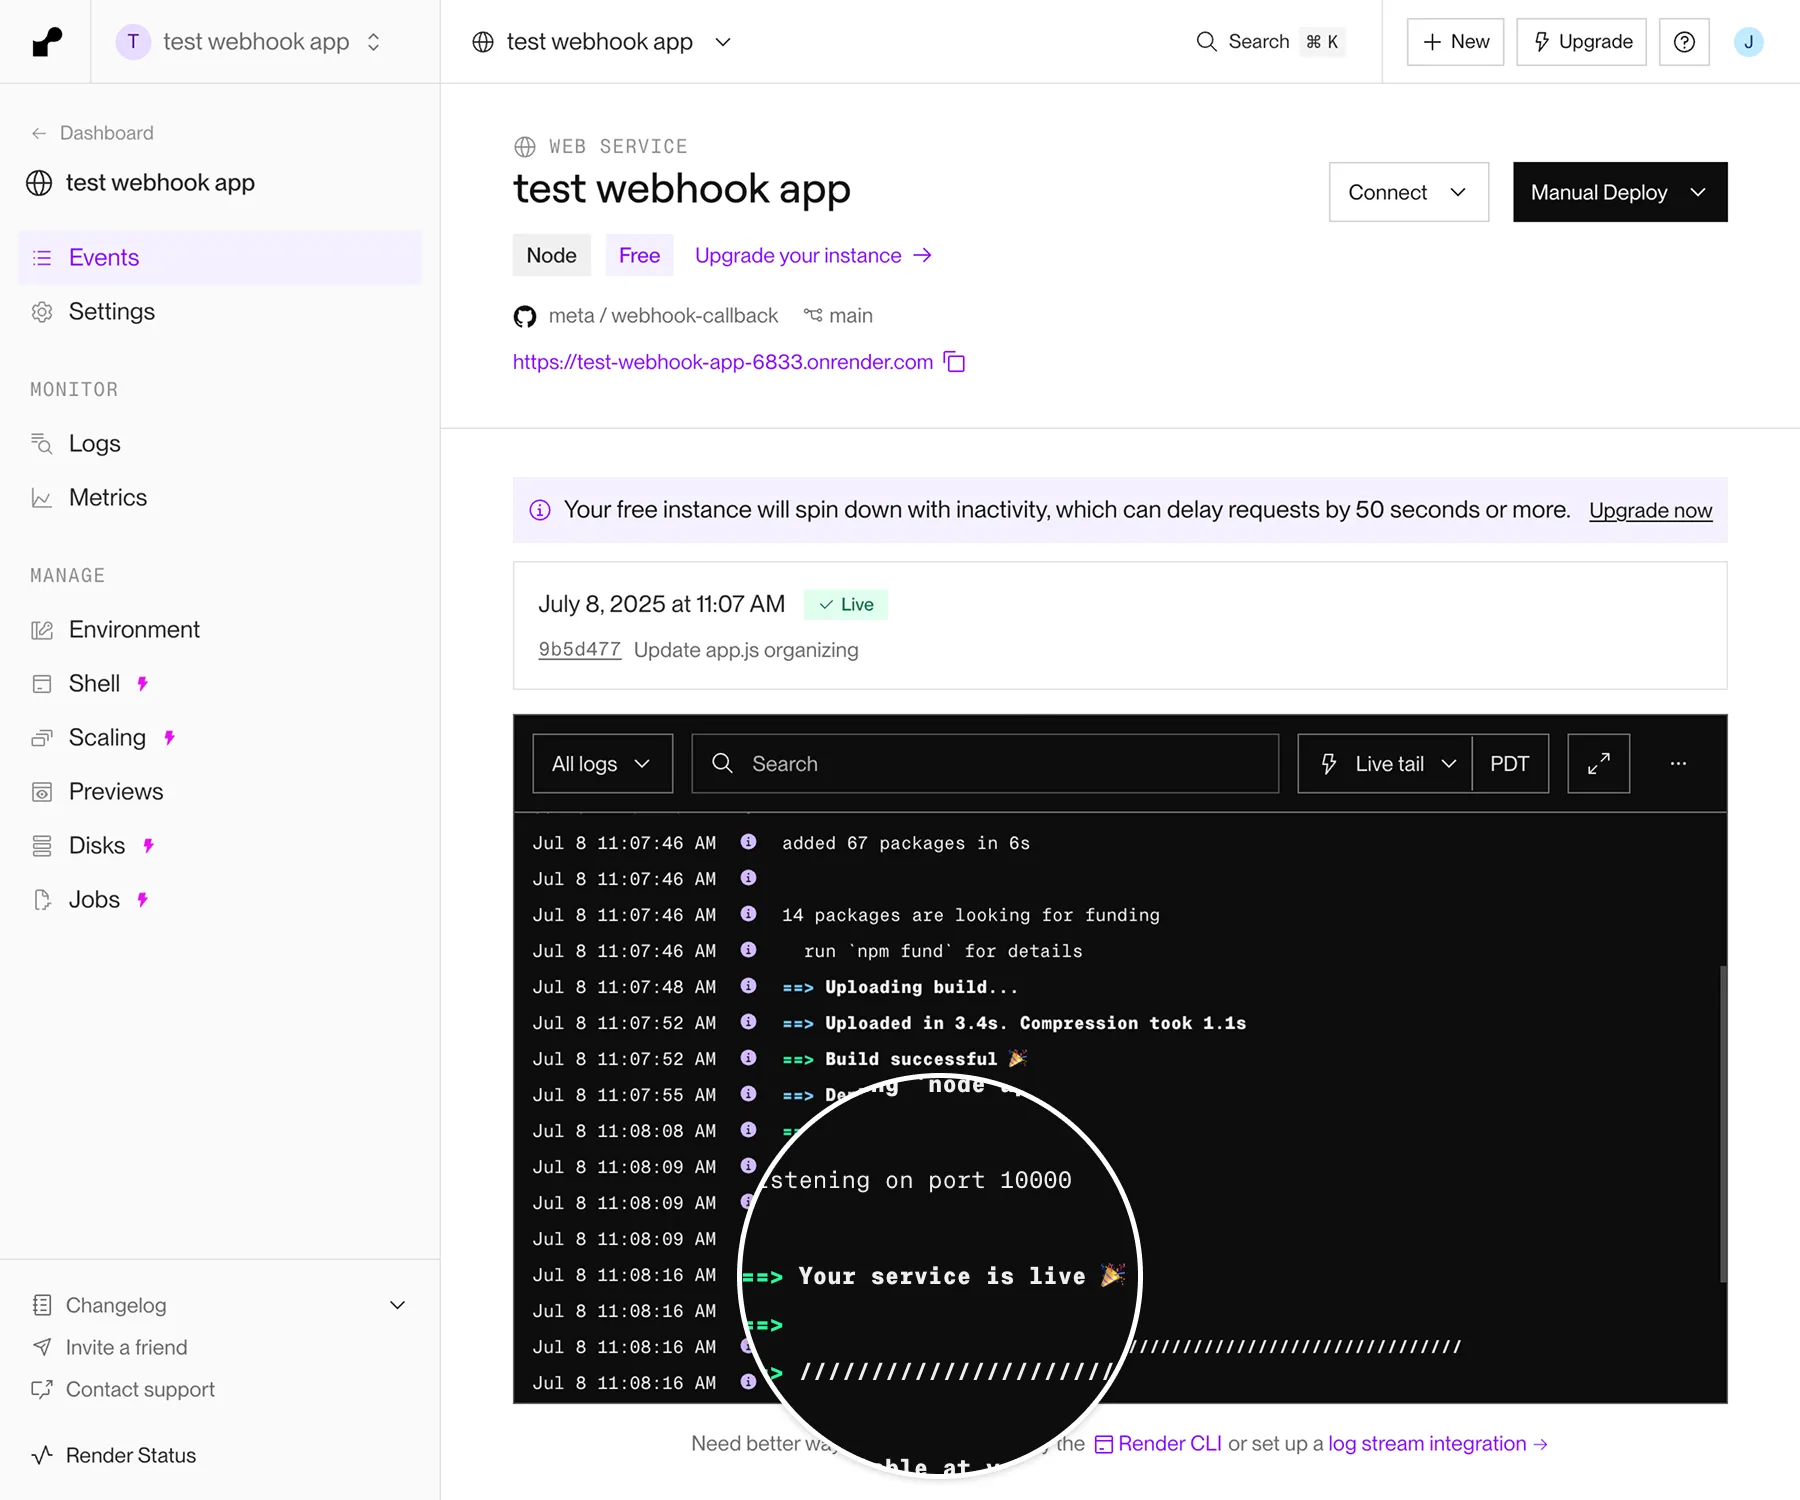
Task: Open the help question mark icon
Action: (1684, 42)
